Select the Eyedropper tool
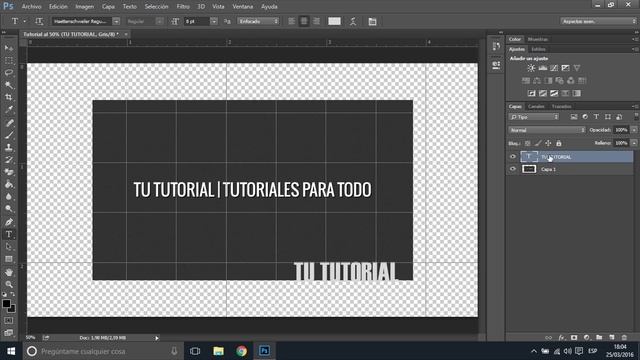 tap(9, 109)
